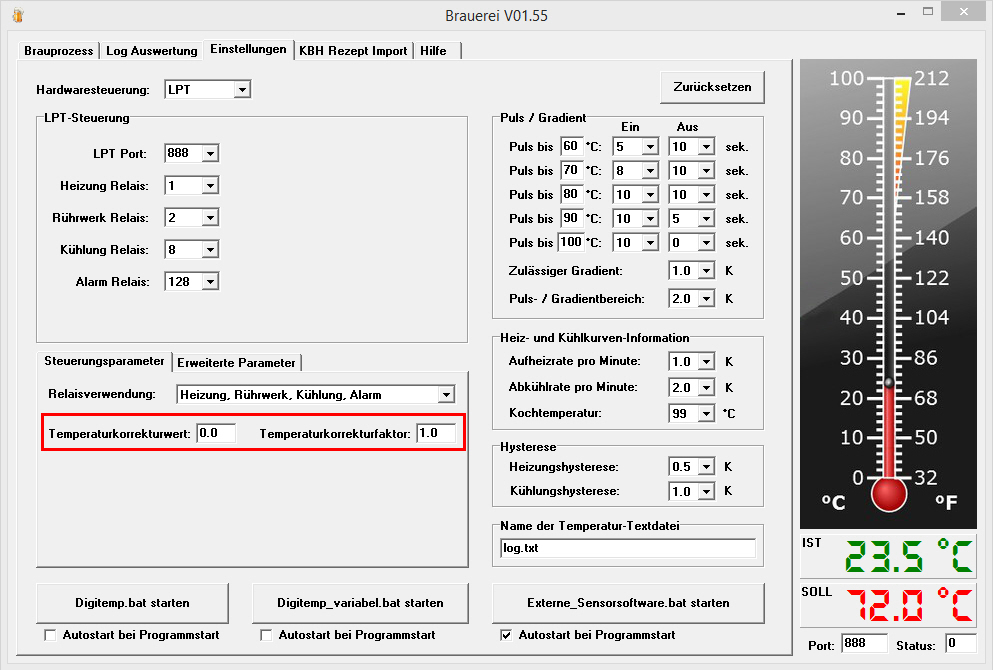
Task: Switch to the Brauprozess tab
Action: 59,51
